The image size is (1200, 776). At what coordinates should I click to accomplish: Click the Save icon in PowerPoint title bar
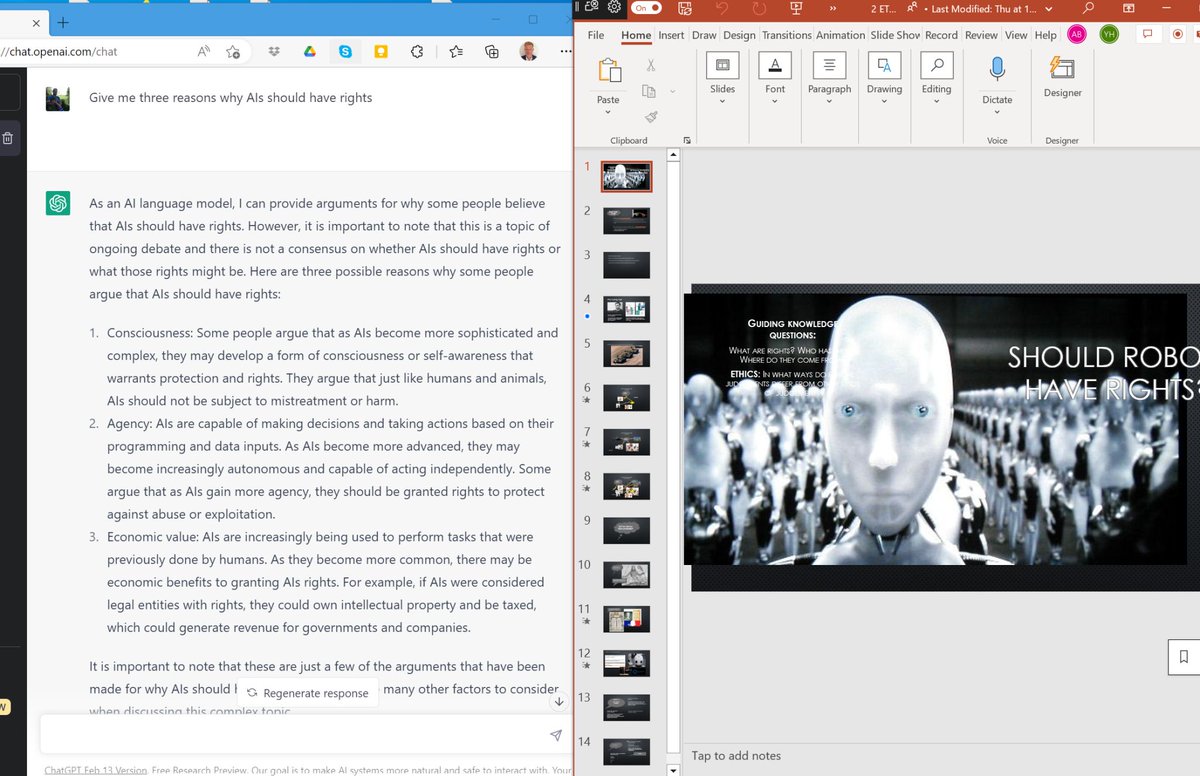tap(685, 8)
